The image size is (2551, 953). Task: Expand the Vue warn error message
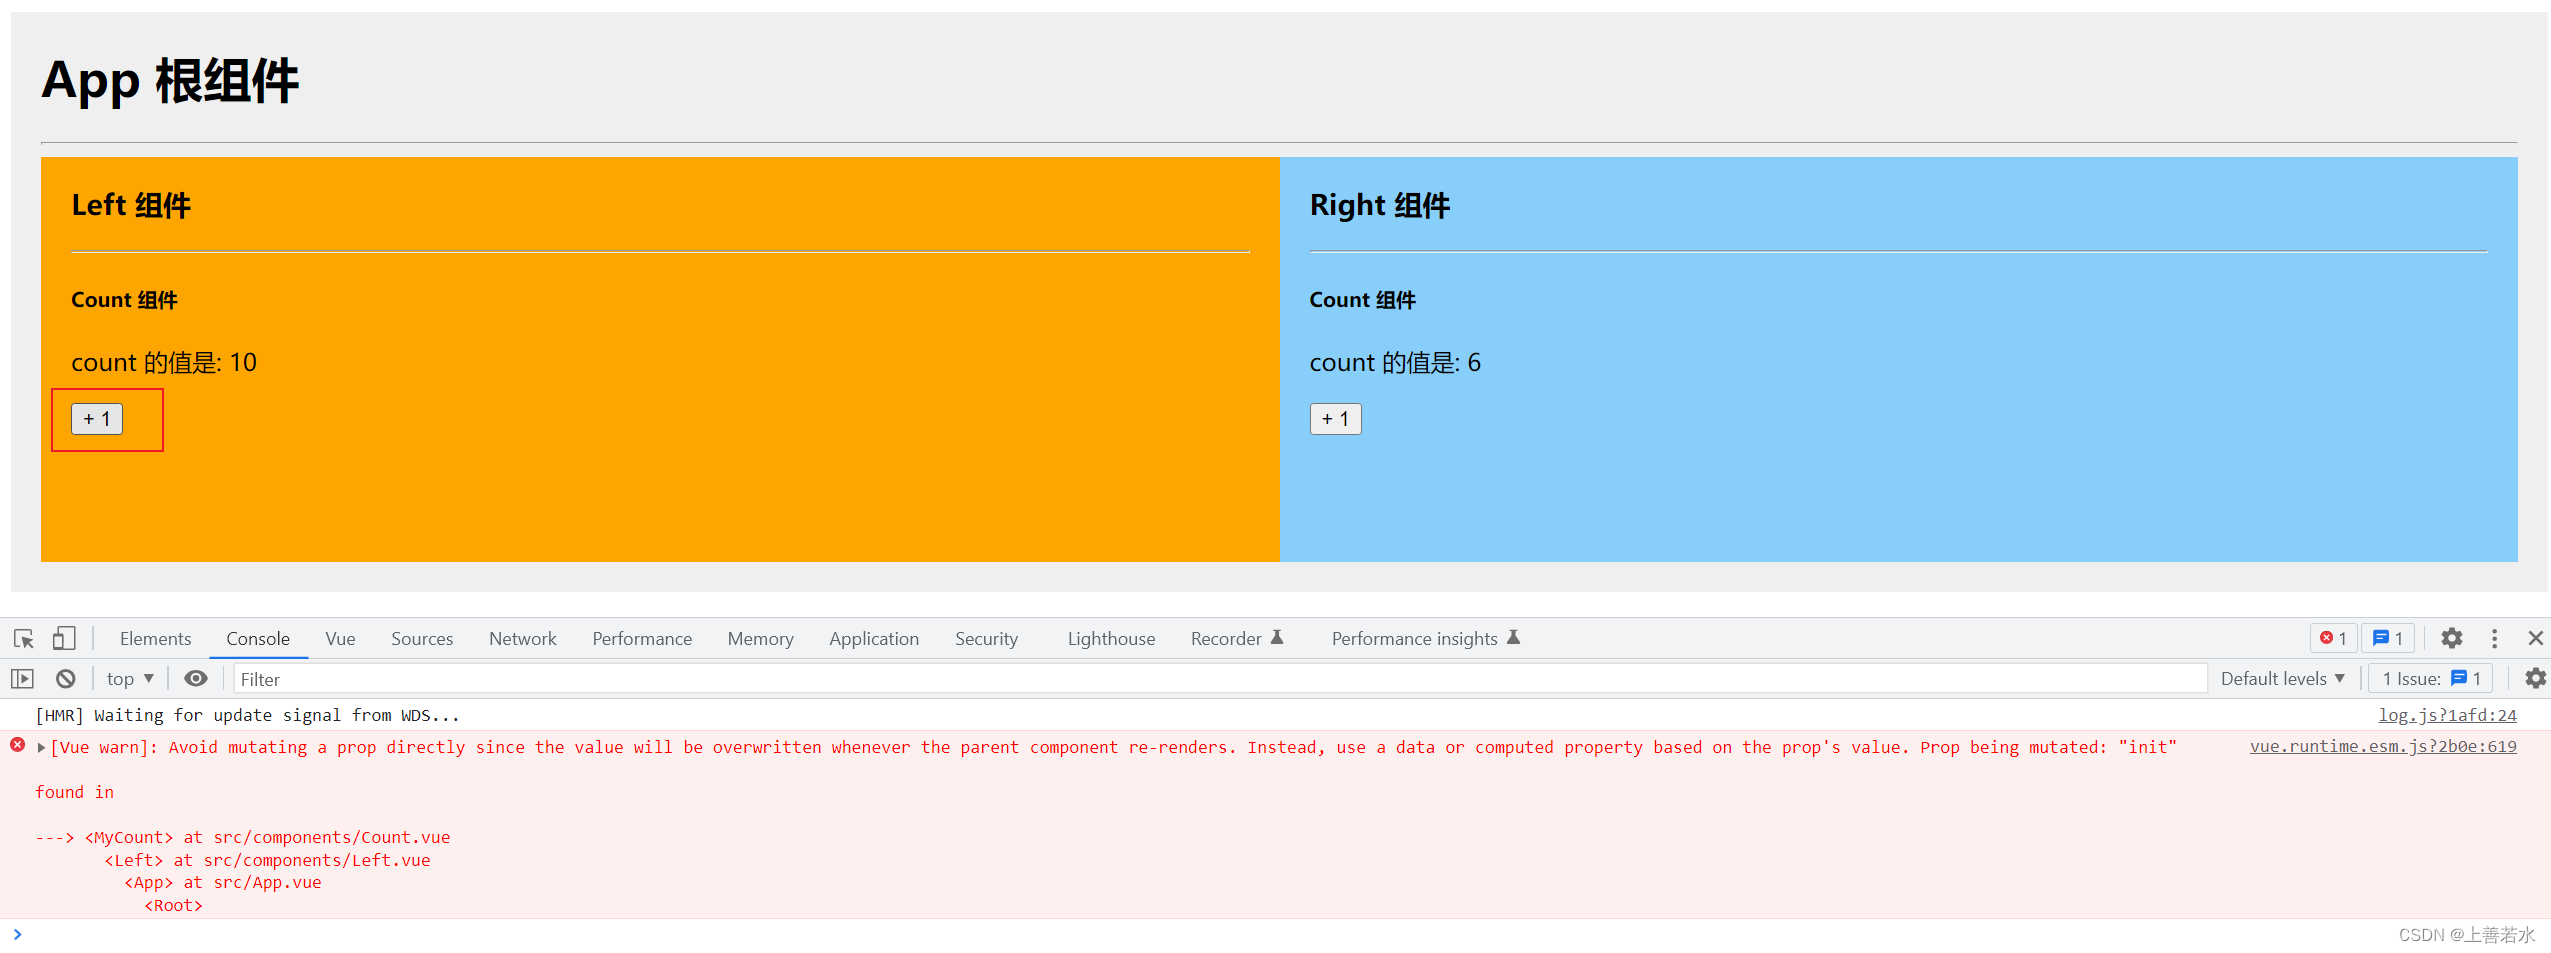pyautogui.click(x=41, y=748)
